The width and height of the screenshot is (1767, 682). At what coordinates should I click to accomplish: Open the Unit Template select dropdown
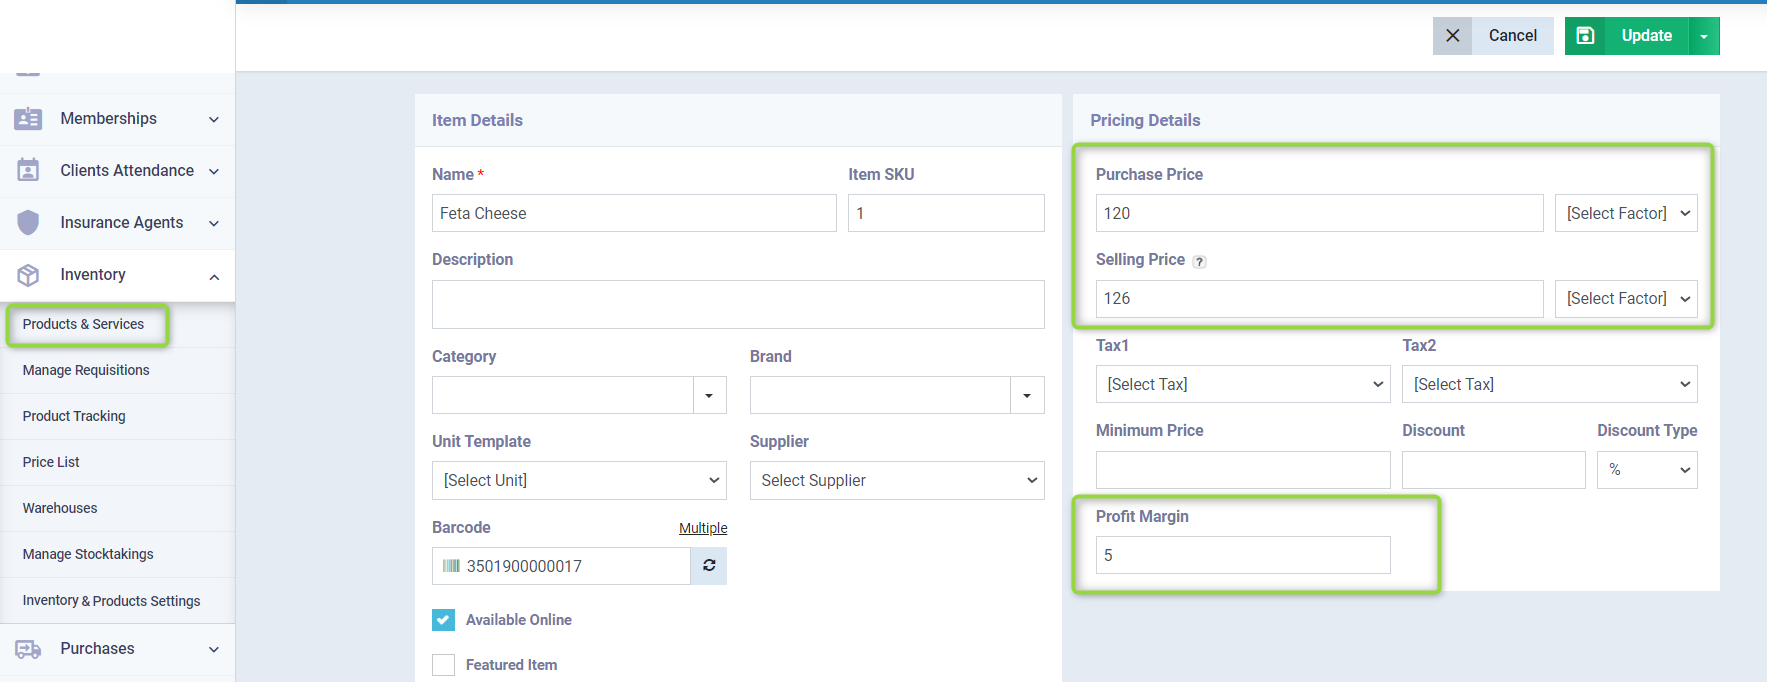(579, 480)
